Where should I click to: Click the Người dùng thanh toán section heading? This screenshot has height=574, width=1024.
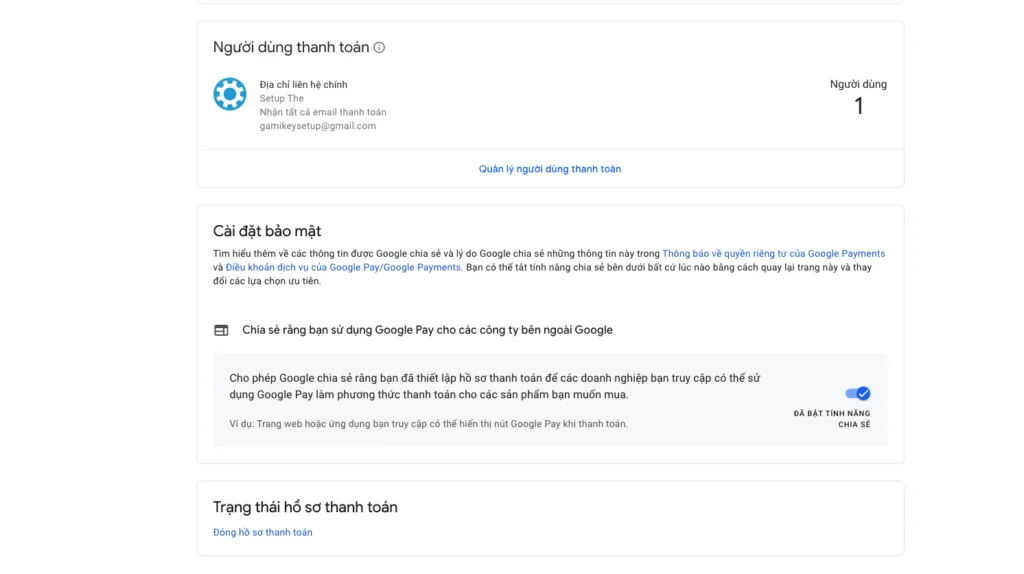pyautogui.click(x=291, y=48)
